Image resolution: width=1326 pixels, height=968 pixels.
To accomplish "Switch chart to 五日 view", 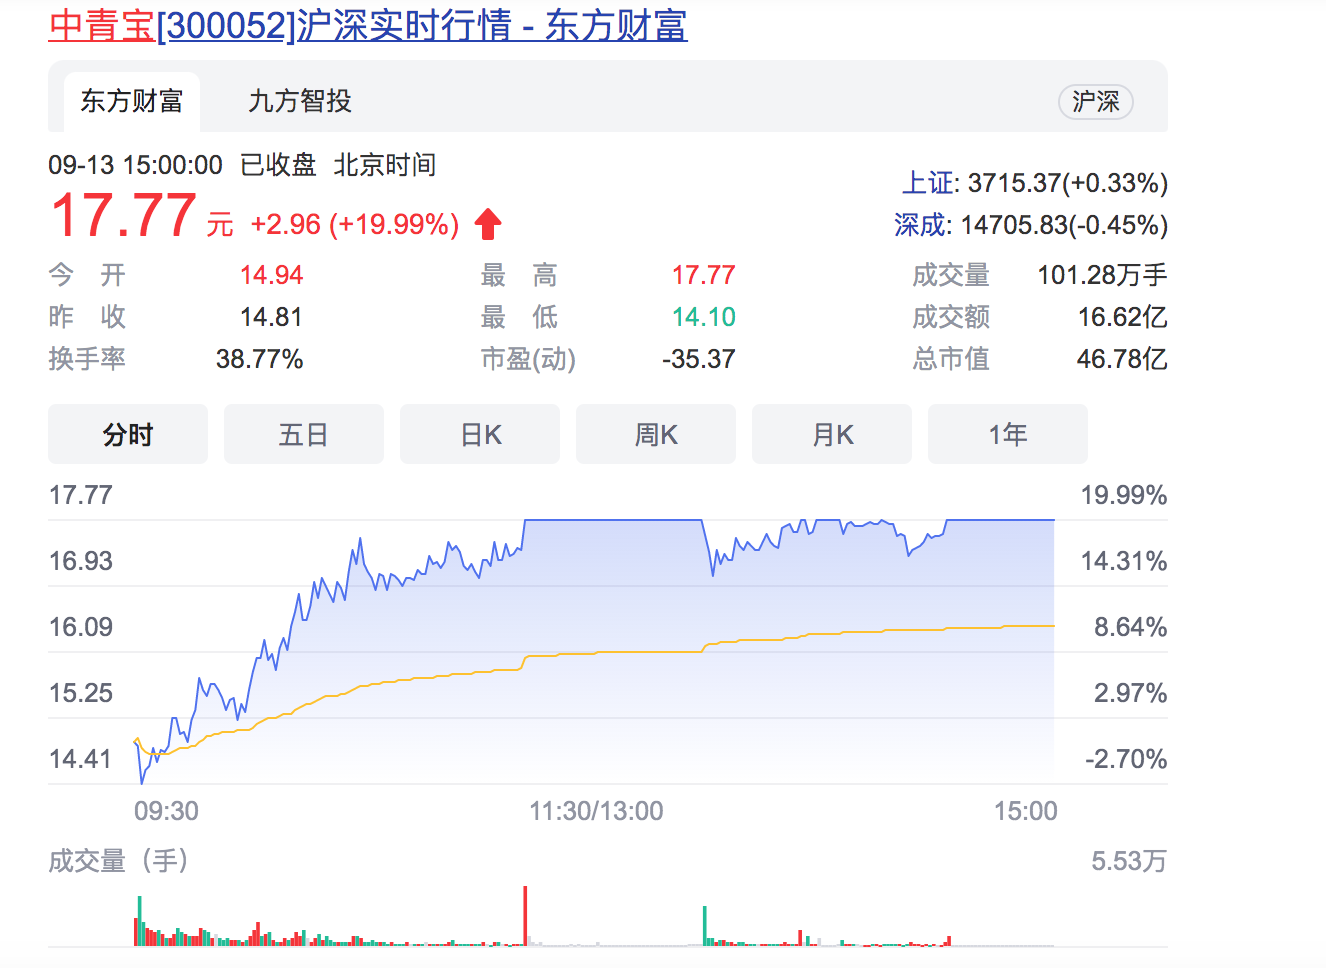I will coord(304,435).
